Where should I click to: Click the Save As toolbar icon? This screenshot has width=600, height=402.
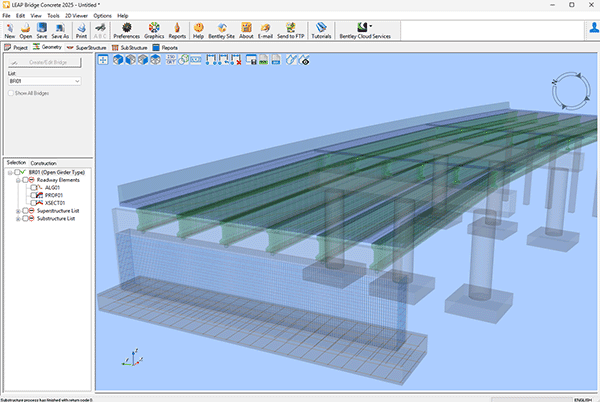point(61,28)
